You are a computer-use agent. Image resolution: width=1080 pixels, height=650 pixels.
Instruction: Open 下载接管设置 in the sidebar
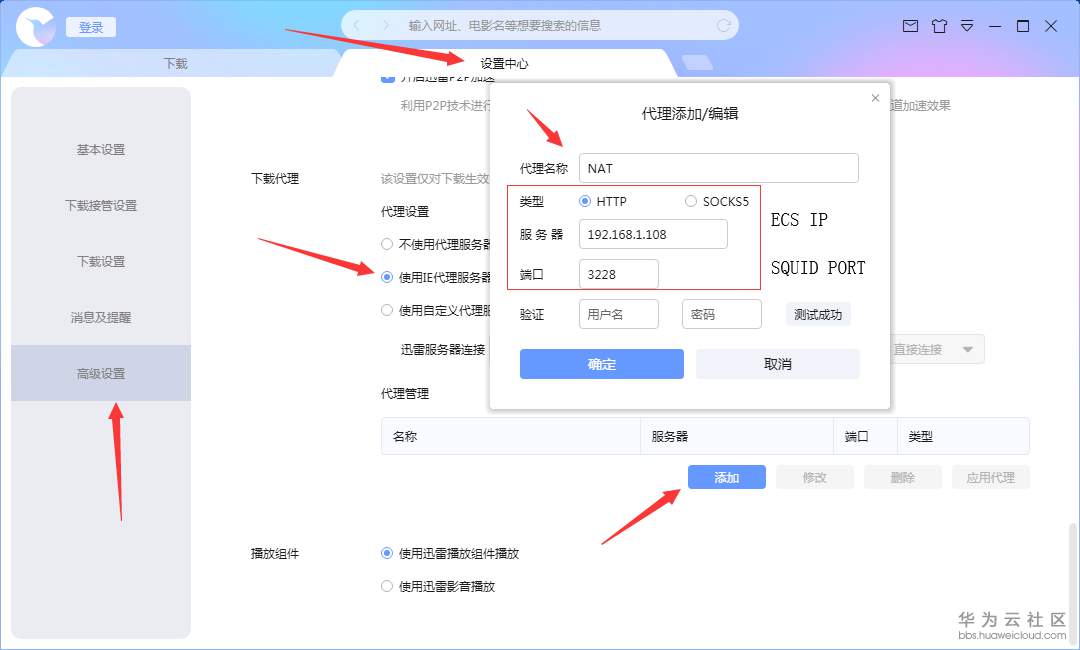click(101, 205)
